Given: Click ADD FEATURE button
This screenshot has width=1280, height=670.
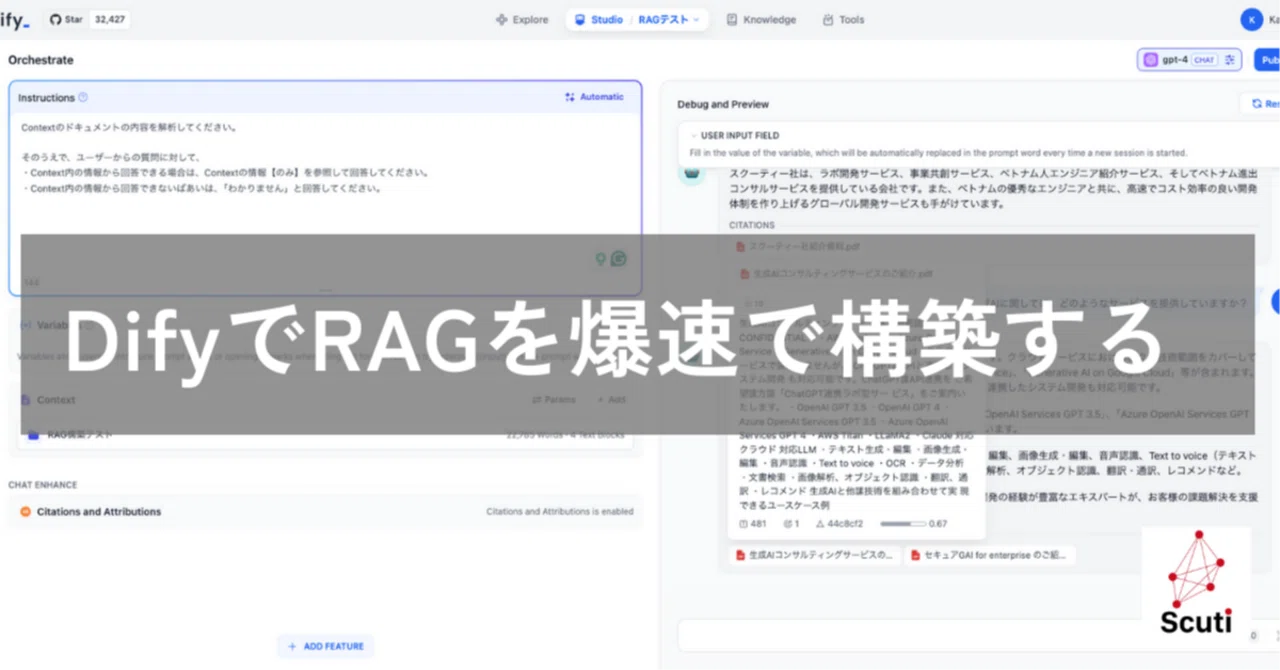Looking at the screenshot, I should [x=326, y=646].
